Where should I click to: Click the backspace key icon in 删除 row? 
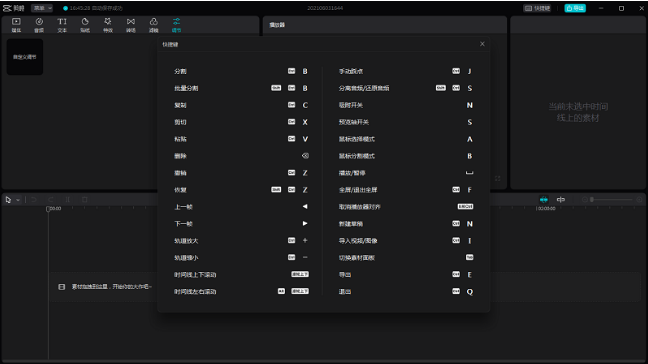pos(305,156)
